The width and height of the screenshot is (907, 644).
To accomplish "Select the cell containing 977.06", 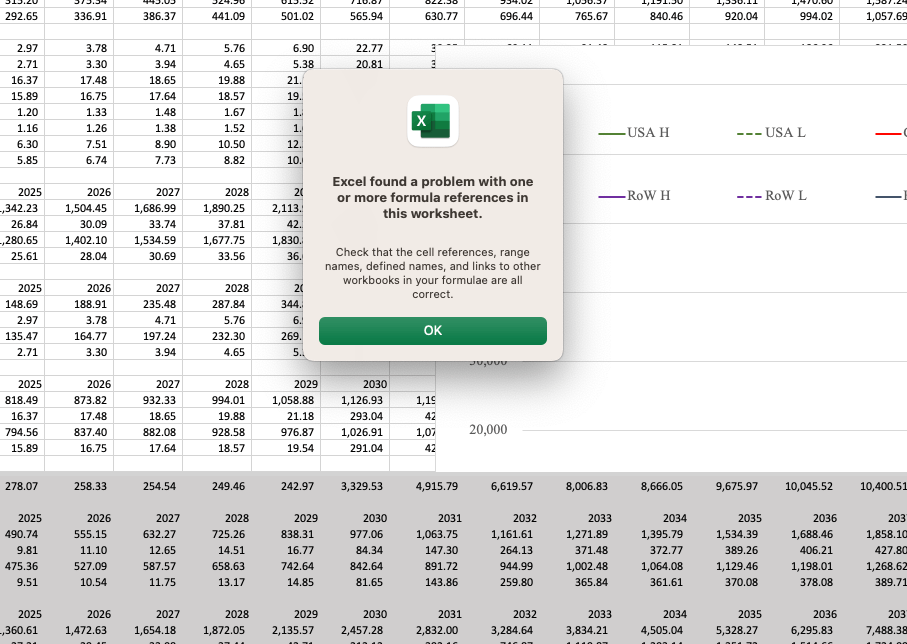I will pyautogui.click(x=355, y=535).
